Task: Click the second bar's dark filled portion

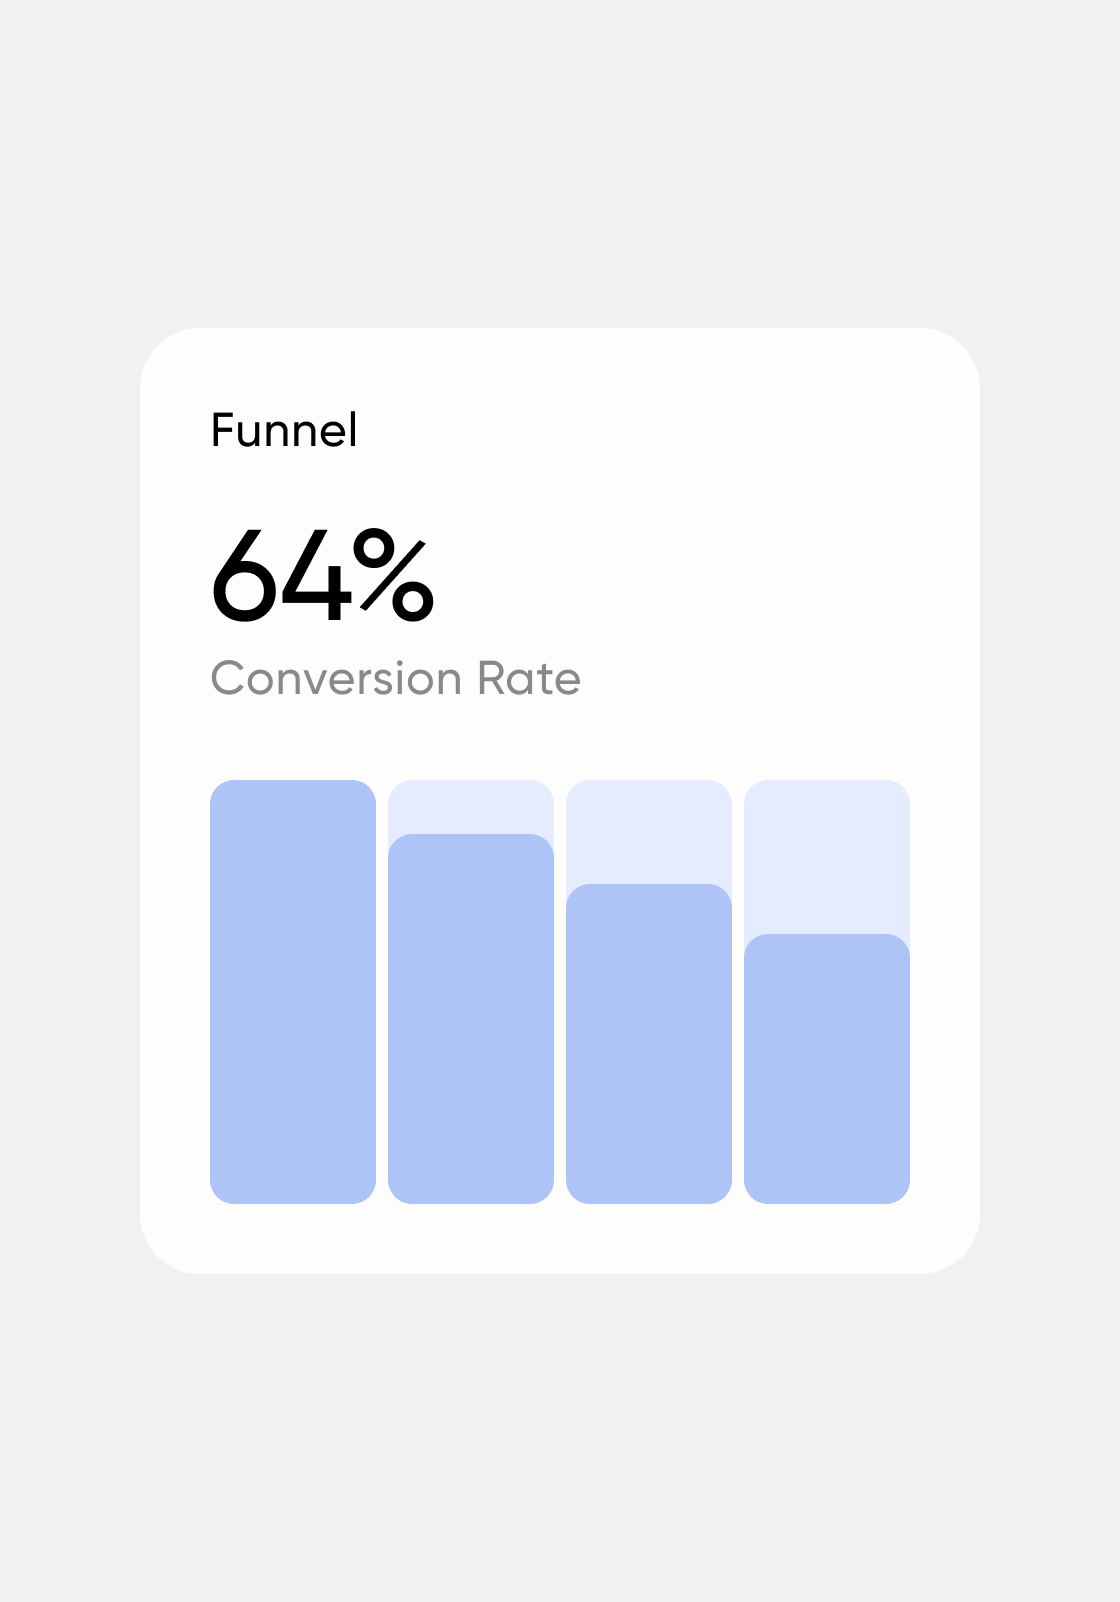Action: click(471, 1018)
